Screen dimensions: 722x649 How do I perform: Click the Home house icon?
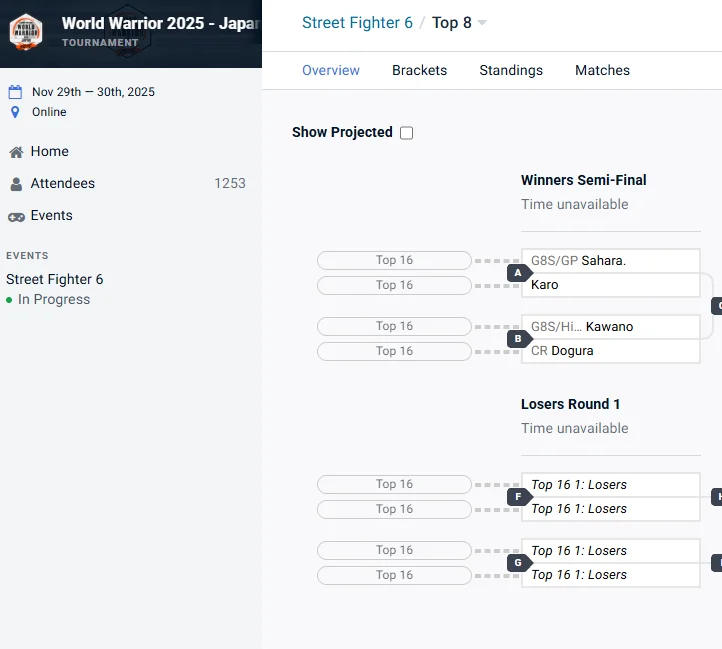pyautogui.click(x=16, y=152)
